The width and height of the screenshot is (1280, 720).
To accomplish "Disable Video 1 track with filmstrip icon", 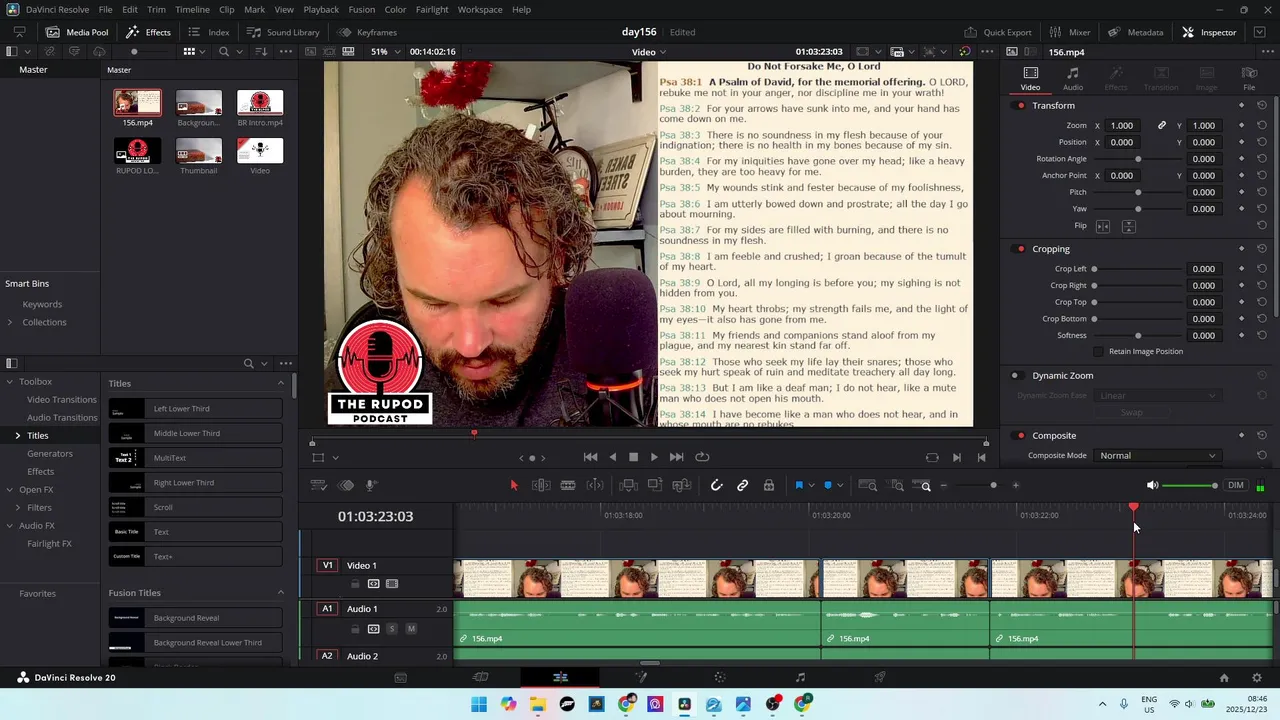I will coord(392,584).
